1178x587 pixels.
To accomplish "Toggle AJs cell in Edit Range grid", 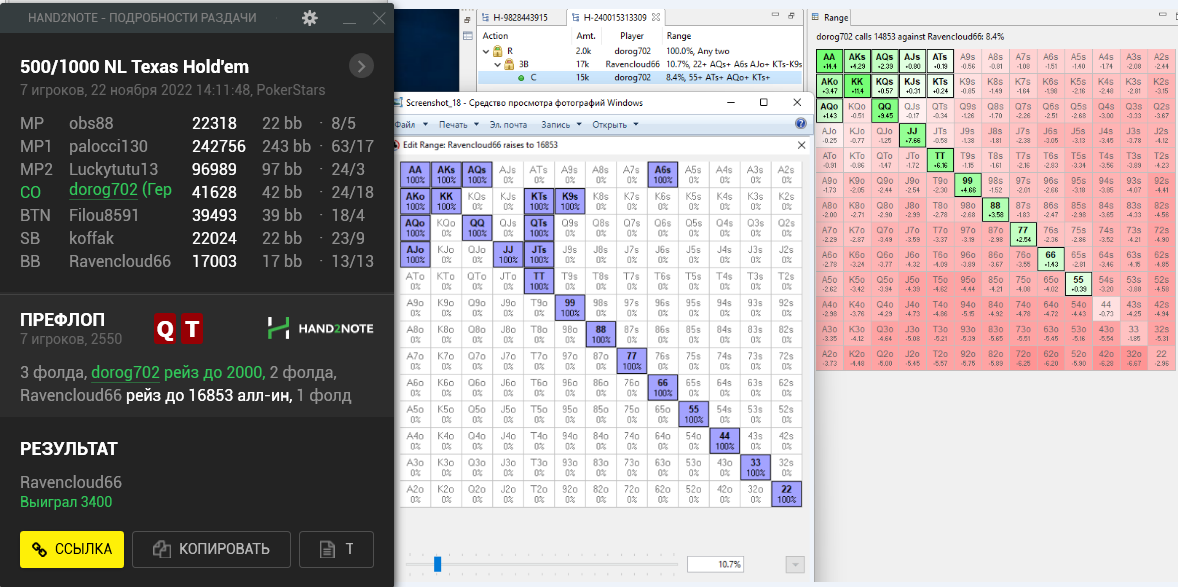I will [508, 174].
